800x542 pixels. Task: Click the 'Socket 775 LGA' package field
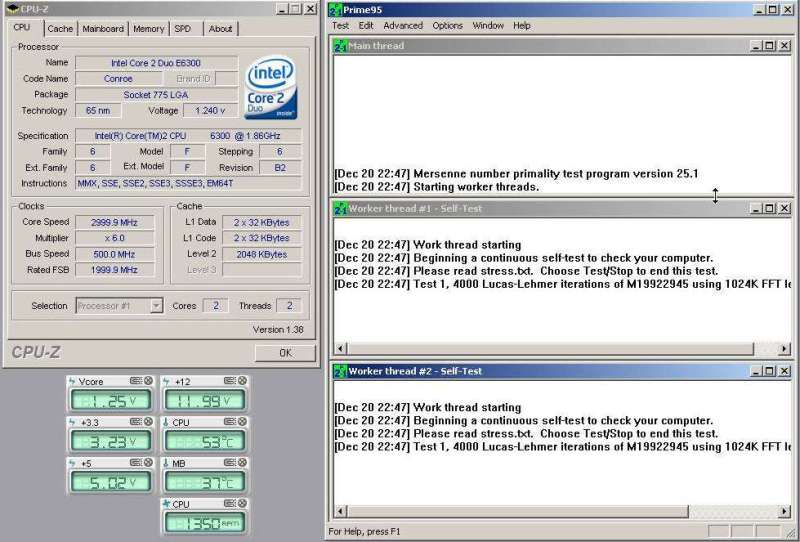tap(156, 94)
